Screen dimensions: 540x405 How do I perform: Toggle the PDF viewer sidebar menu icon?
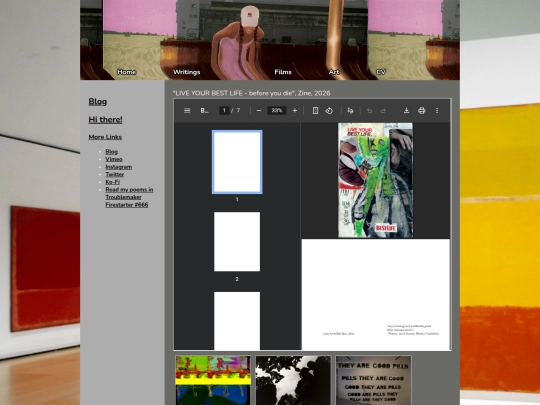click(x=187, y=111)
